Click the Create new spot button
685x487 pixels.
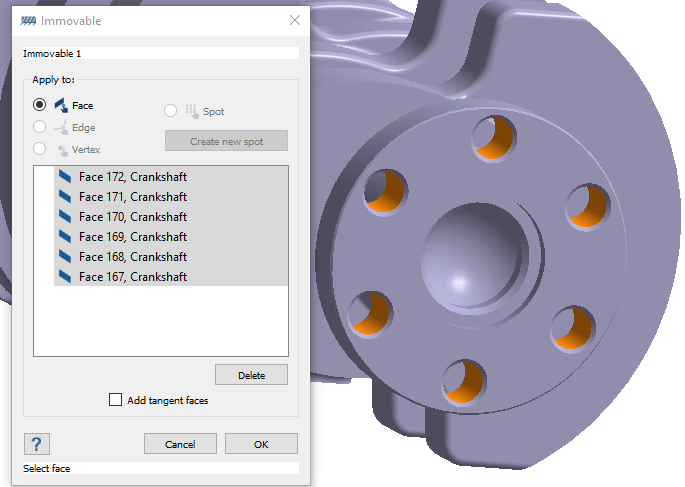point(226,141)
